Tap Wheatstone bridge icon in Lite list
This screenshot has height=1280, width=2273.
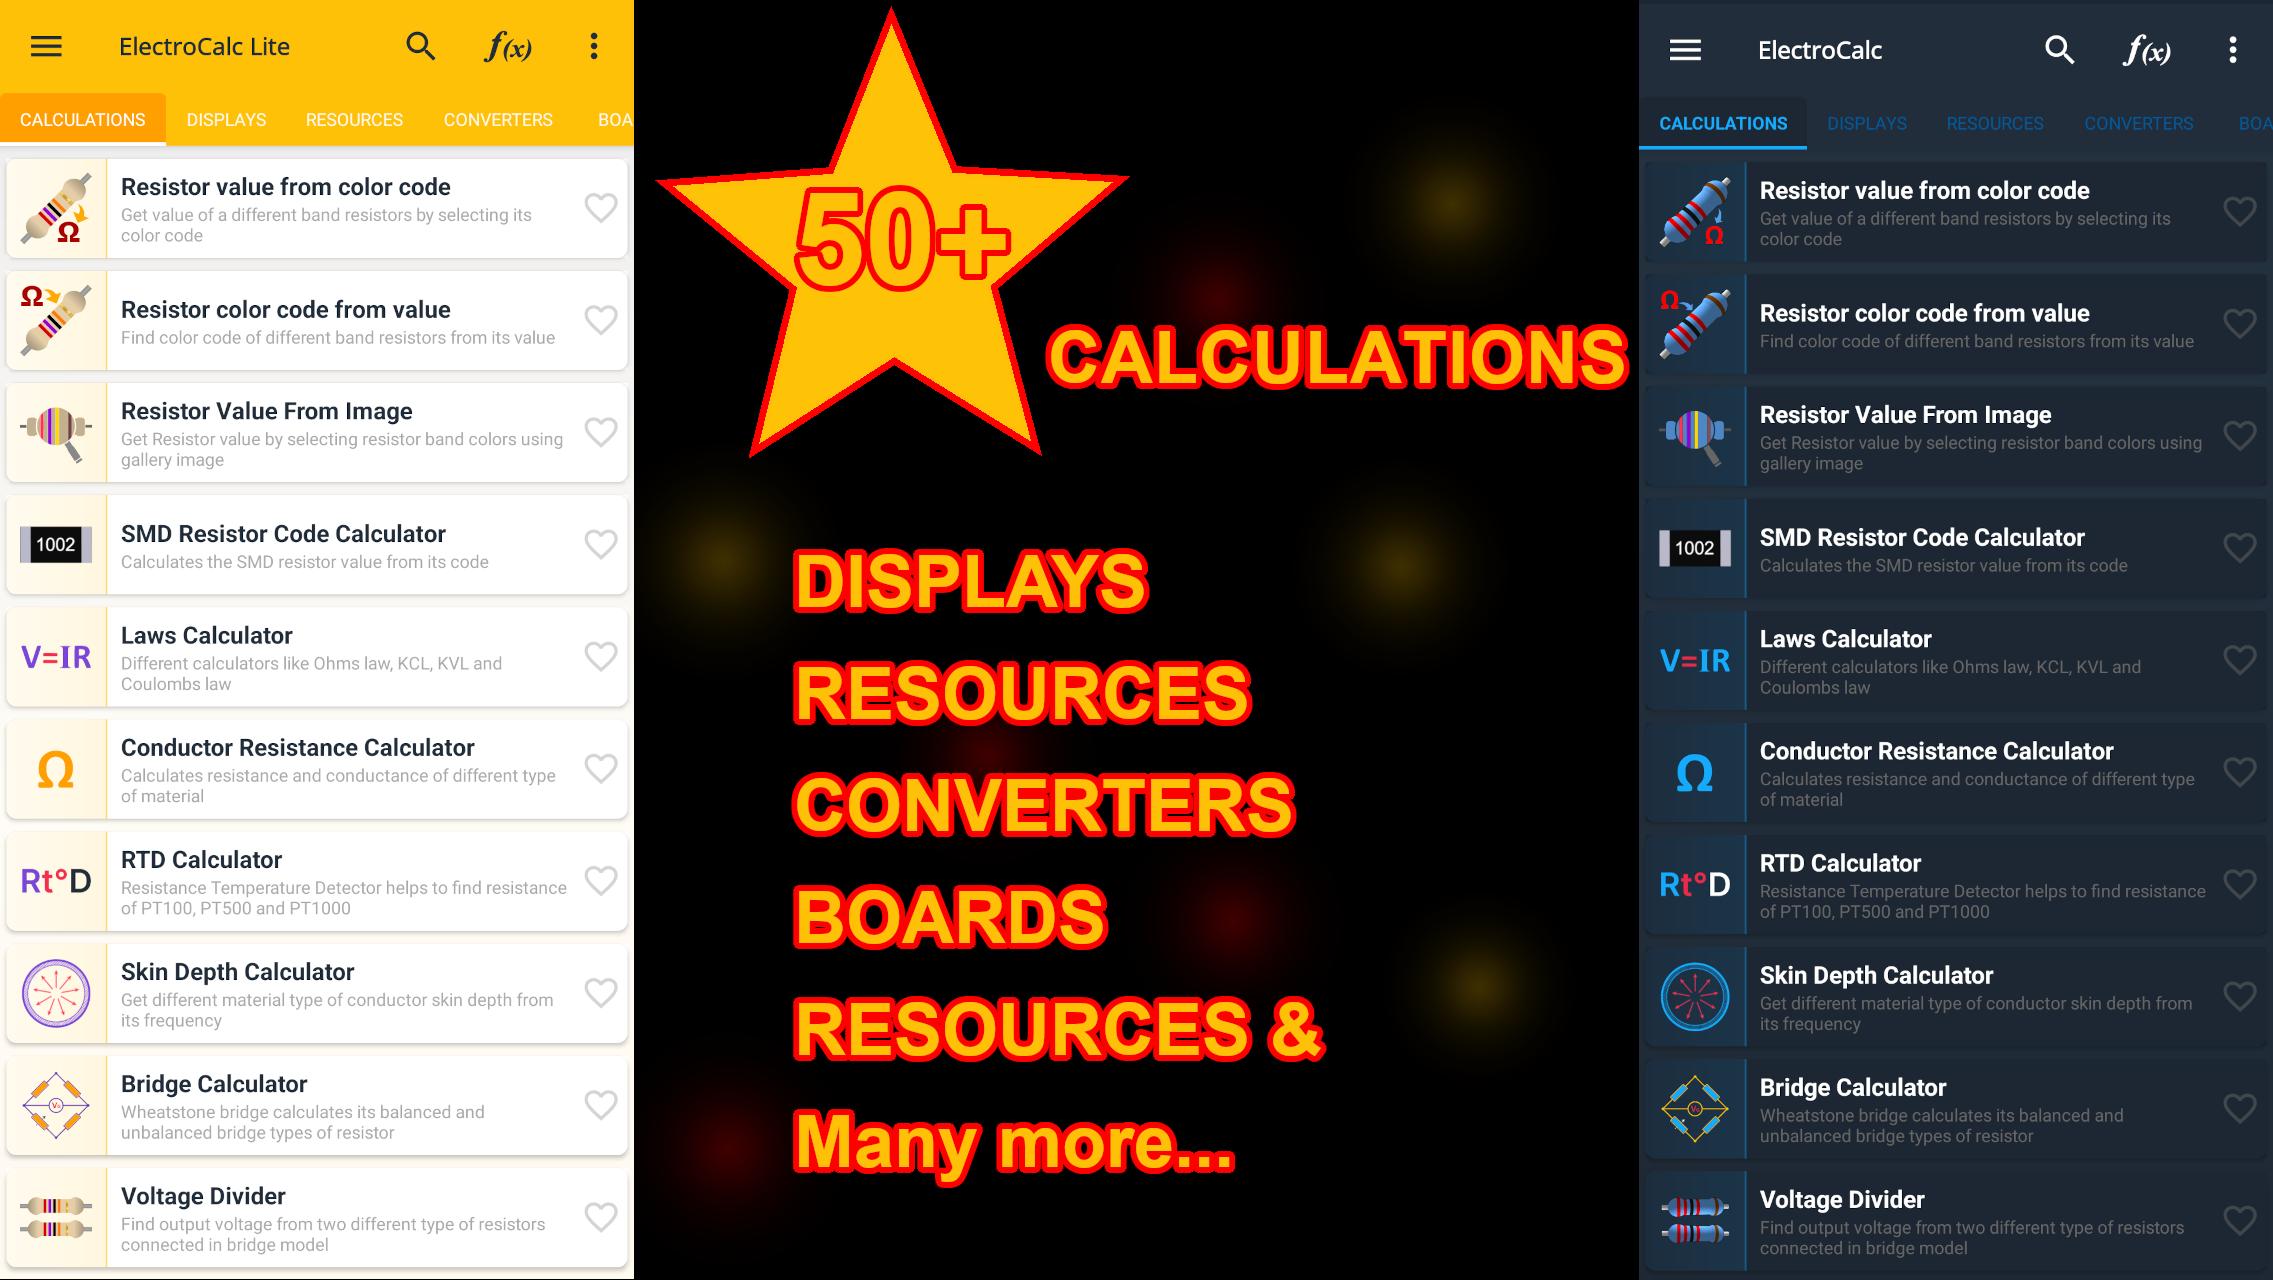pos(56,1105)
